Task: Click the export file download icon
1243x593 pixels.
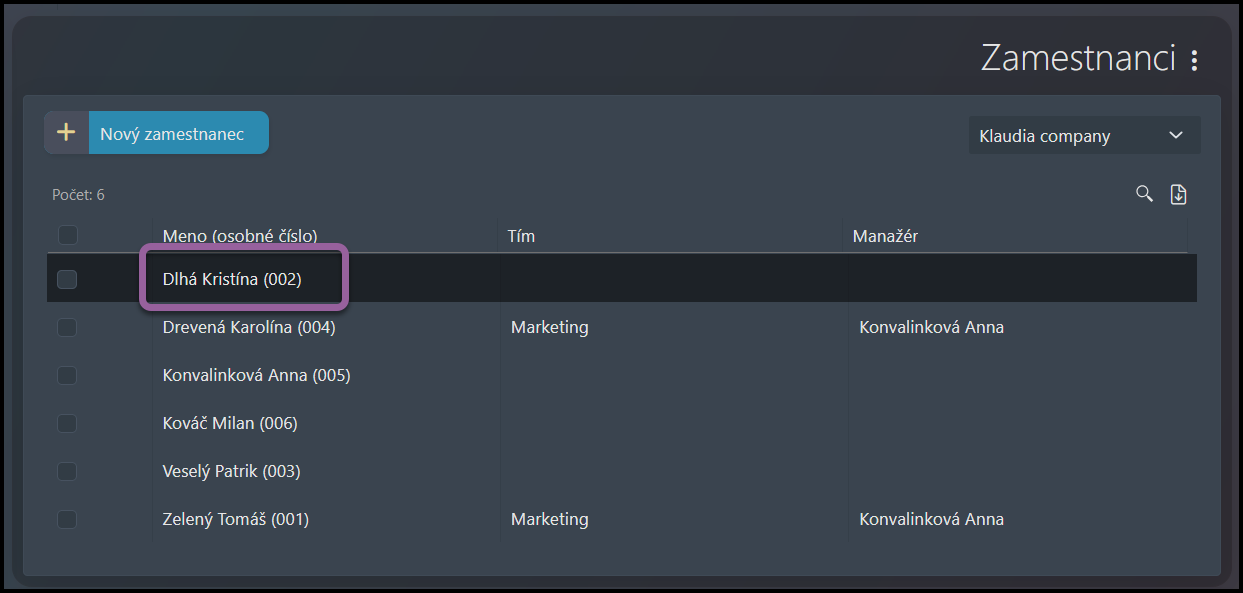Action: click(x=1178, y=195)
